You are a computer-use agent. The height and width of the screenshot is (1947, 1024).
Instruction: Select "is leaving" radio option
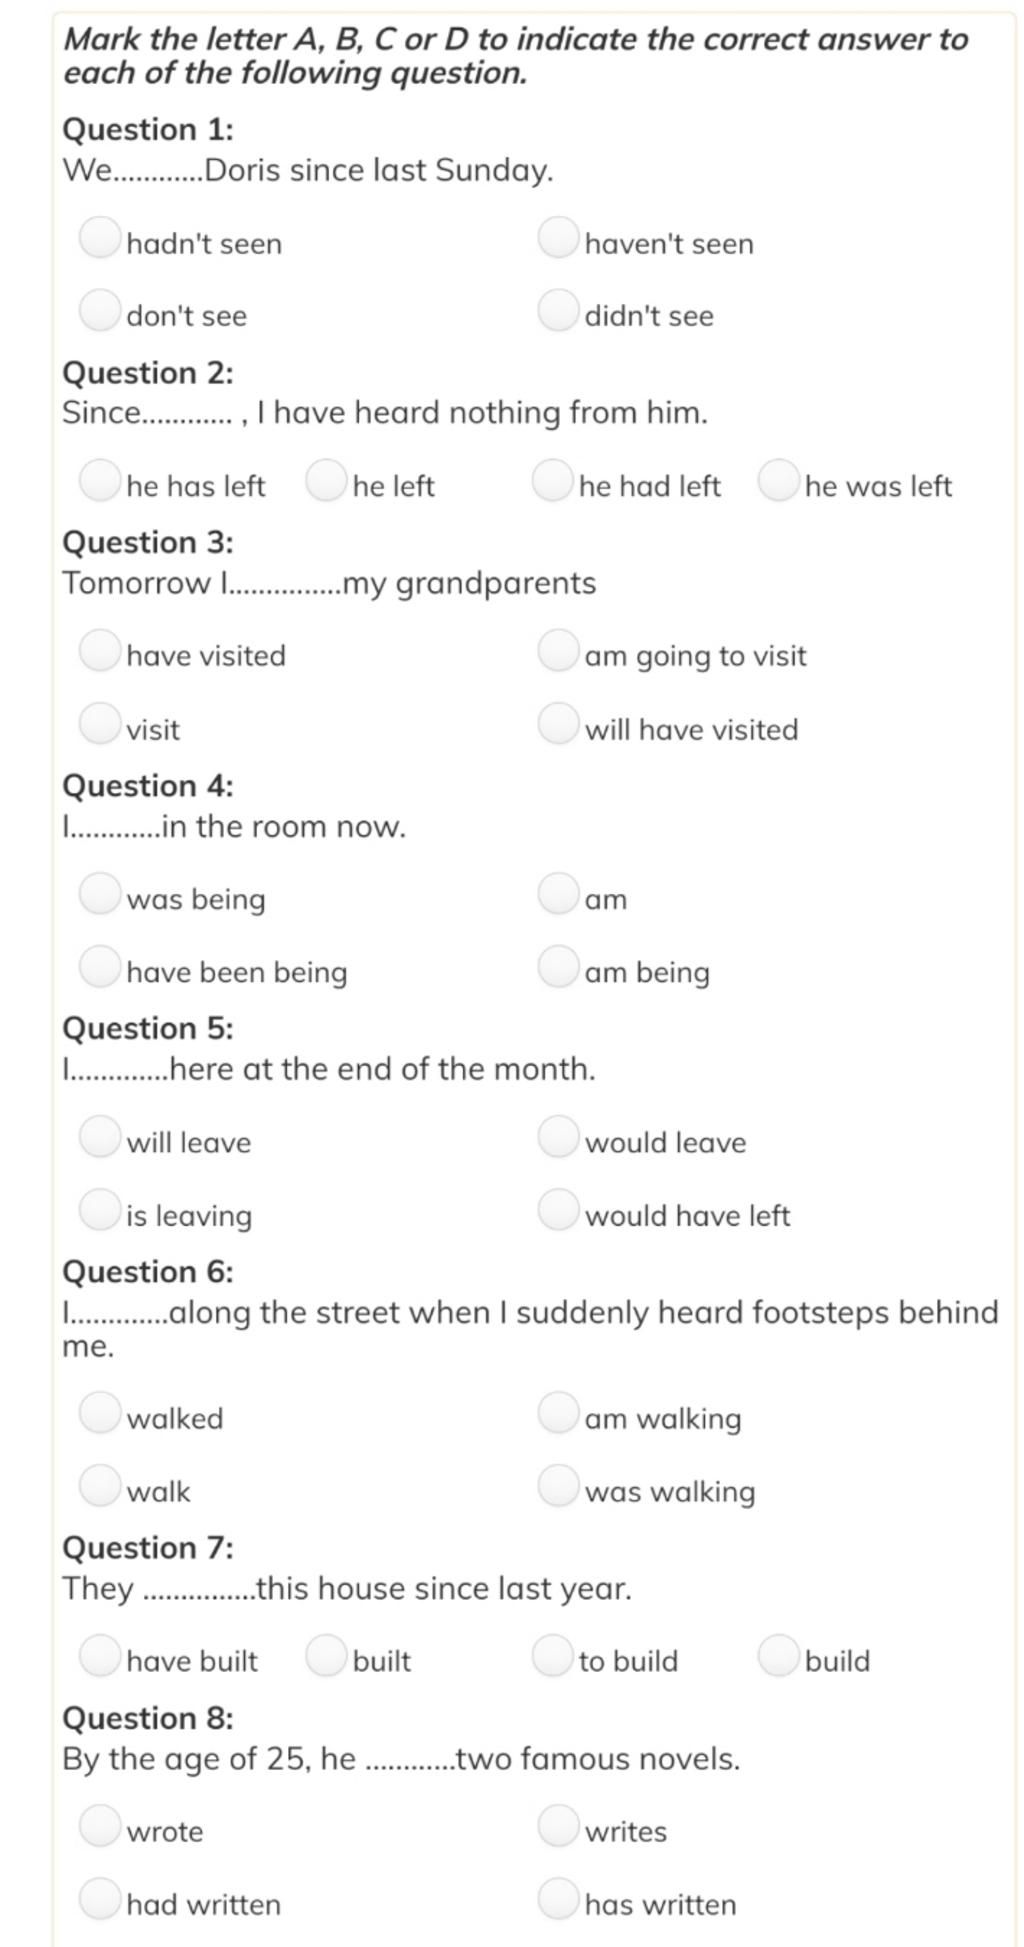[99, 1209]
